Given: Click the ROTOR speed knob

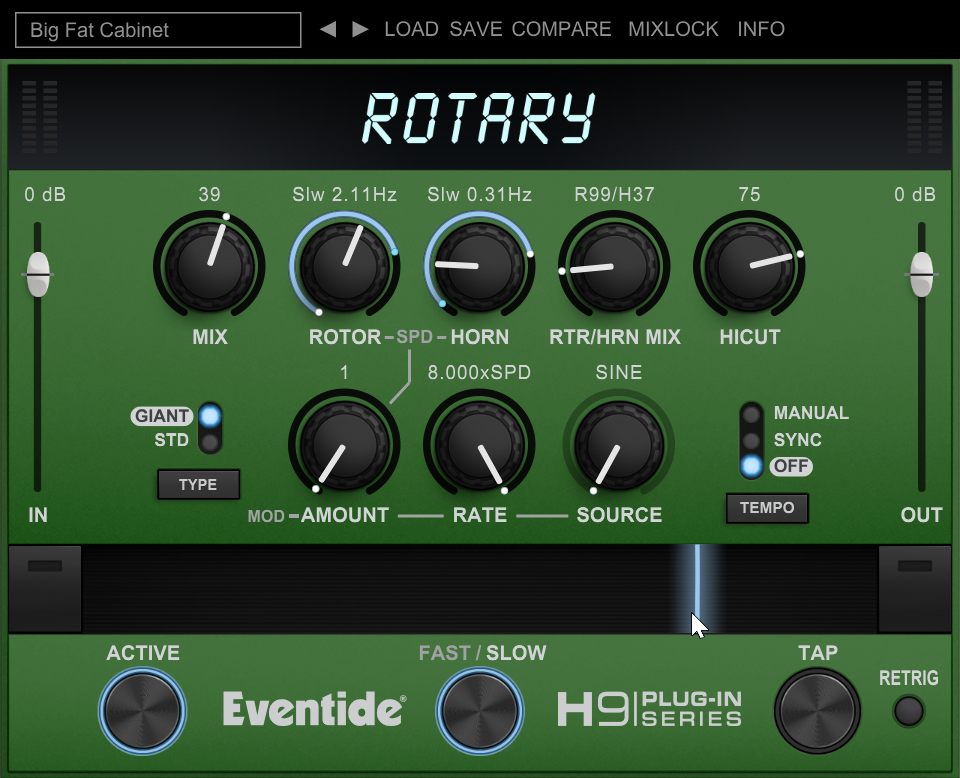Looking at the screenshot, I should click(344, 266).
